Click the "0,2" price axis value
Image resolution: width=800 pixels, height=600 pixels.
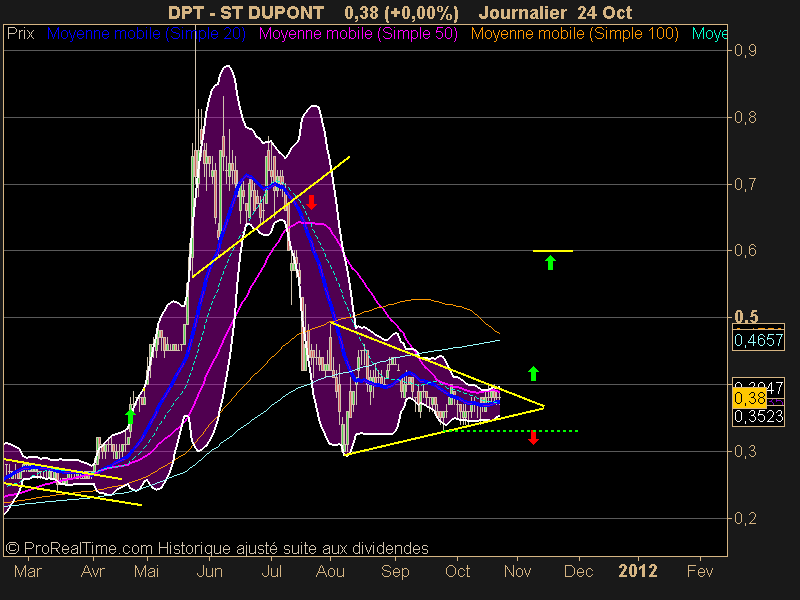click(x=745, y=518)
